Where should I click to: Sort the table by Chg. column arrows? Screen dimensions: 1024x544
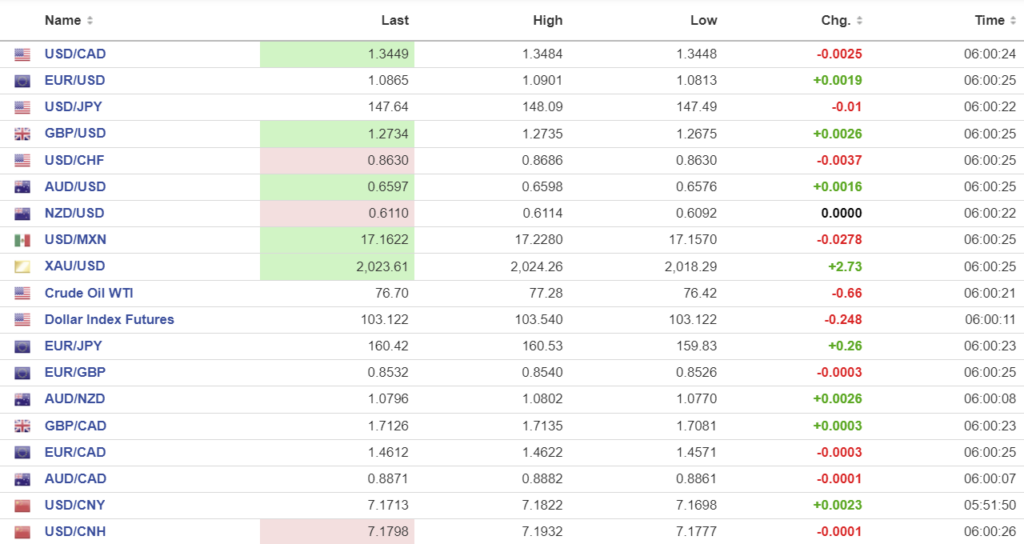tap(860, 21)
